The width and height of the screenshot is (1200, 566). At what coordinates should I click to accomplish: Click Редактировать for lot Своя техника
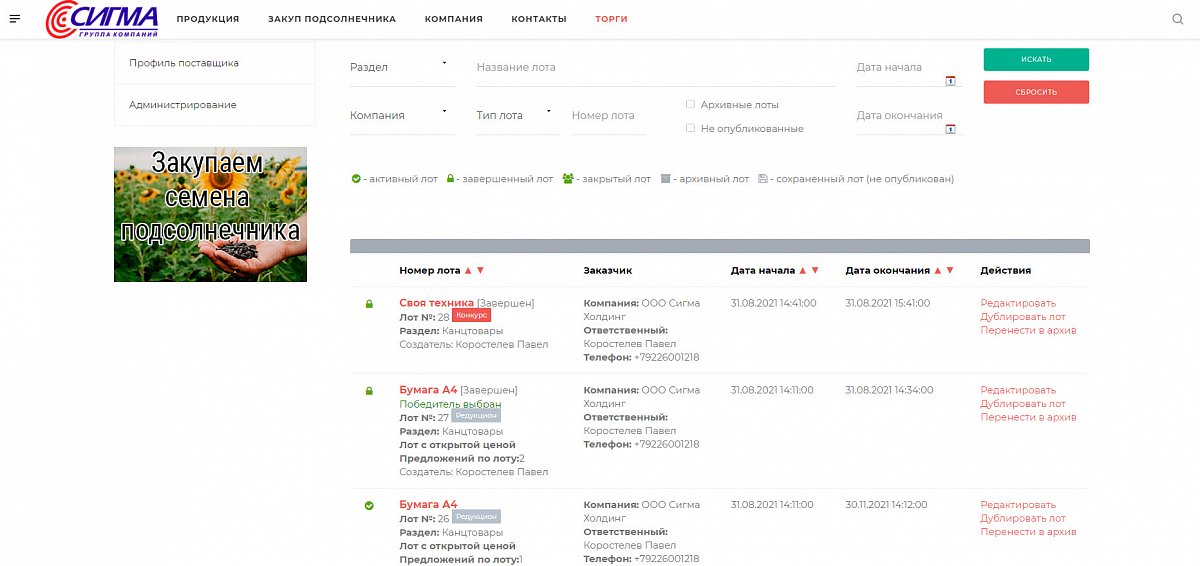point(1017,303)
